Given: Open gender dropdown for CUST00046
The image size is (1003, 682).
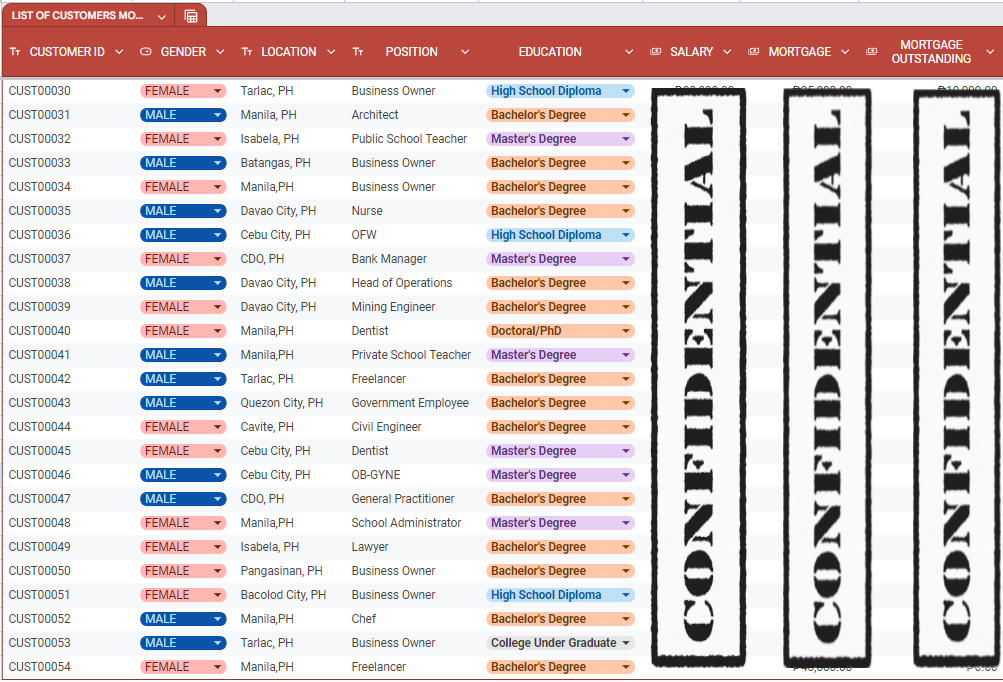Looking at the screenshot, I should click(183, 475).
